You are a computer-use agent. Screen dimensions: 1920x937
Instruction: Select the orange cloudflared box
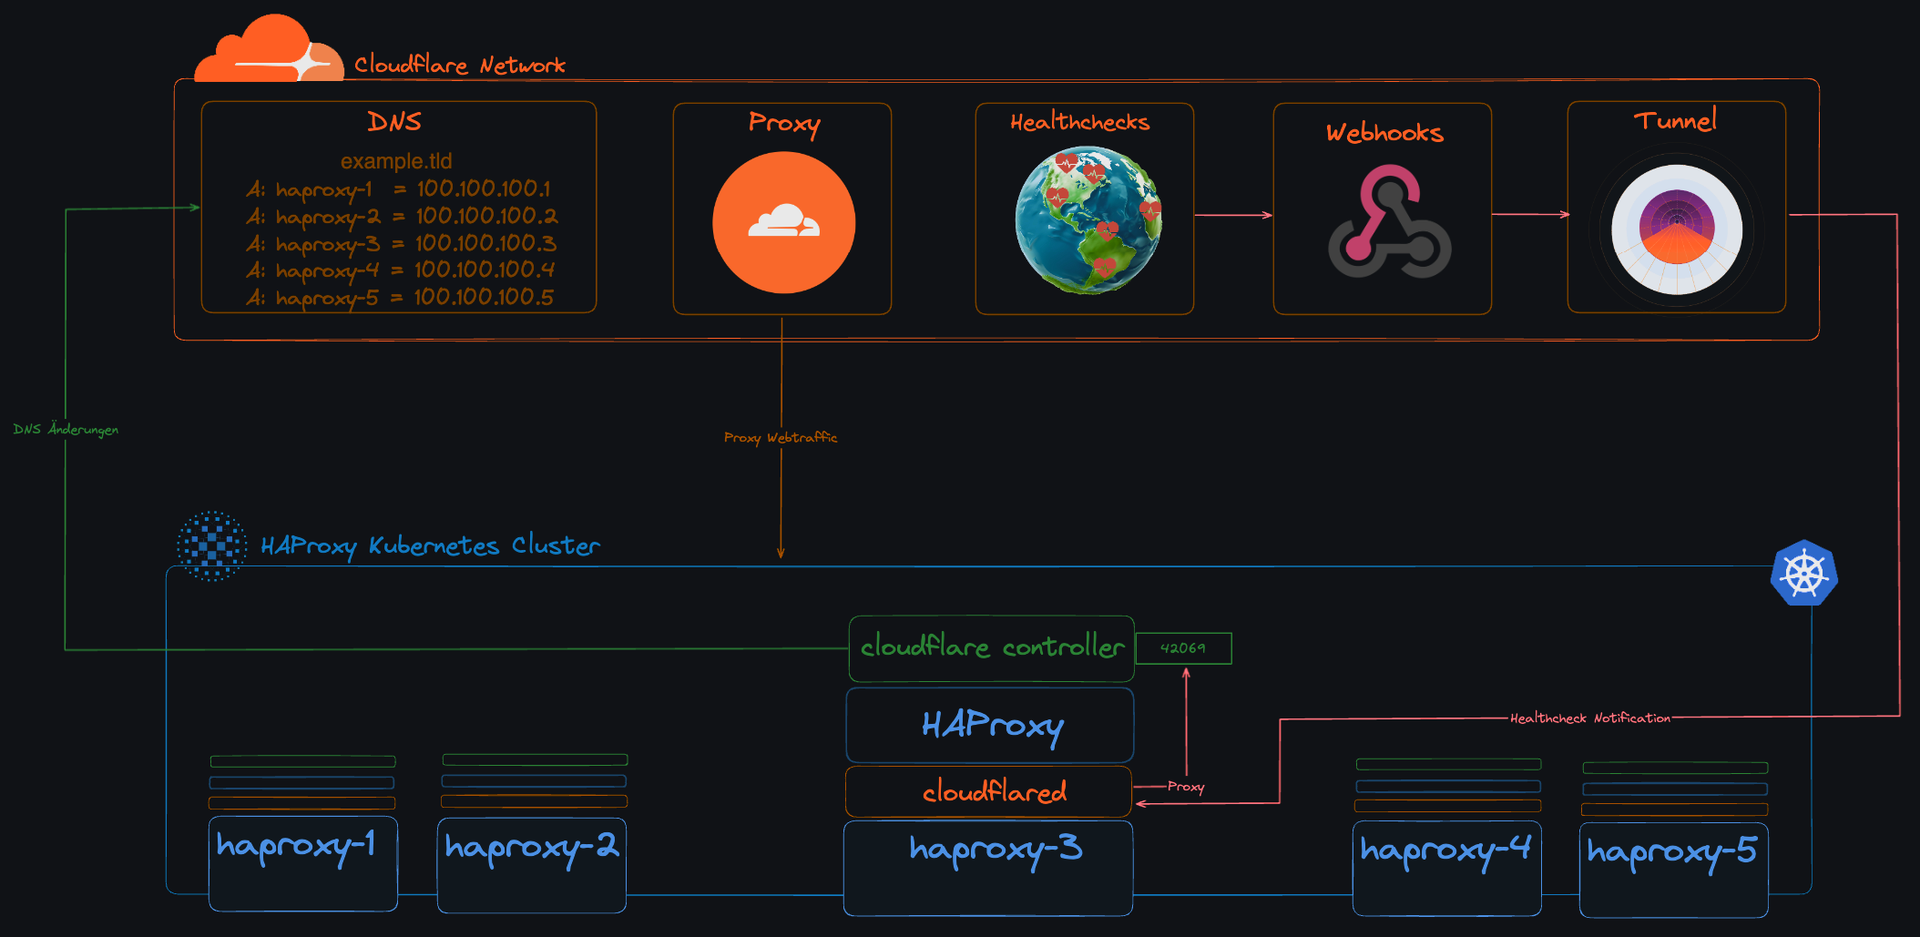989,792
